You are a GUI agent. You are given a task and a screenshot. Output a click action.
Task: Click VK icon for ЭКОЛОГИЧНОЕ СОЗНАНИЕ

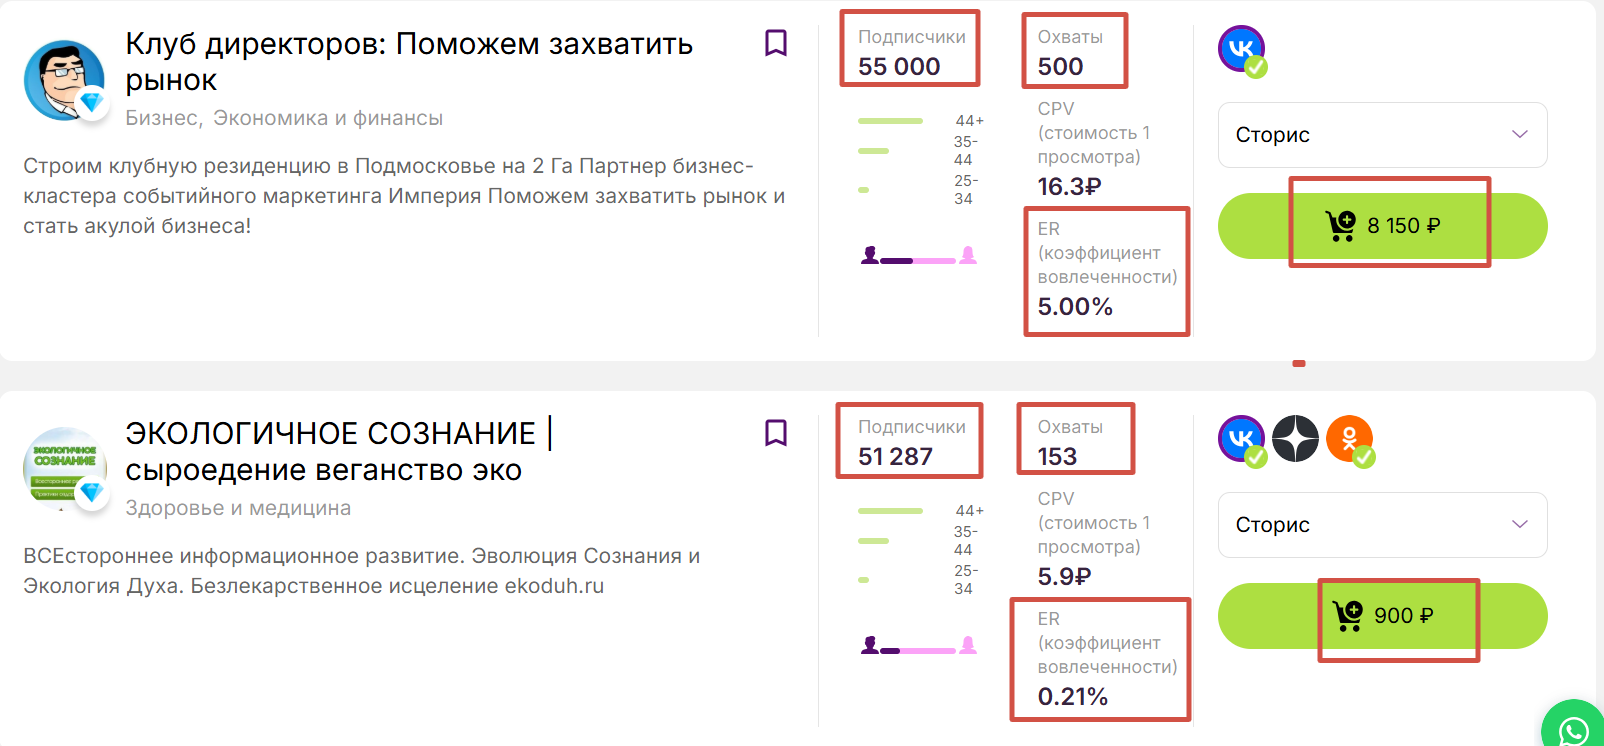1241,439
